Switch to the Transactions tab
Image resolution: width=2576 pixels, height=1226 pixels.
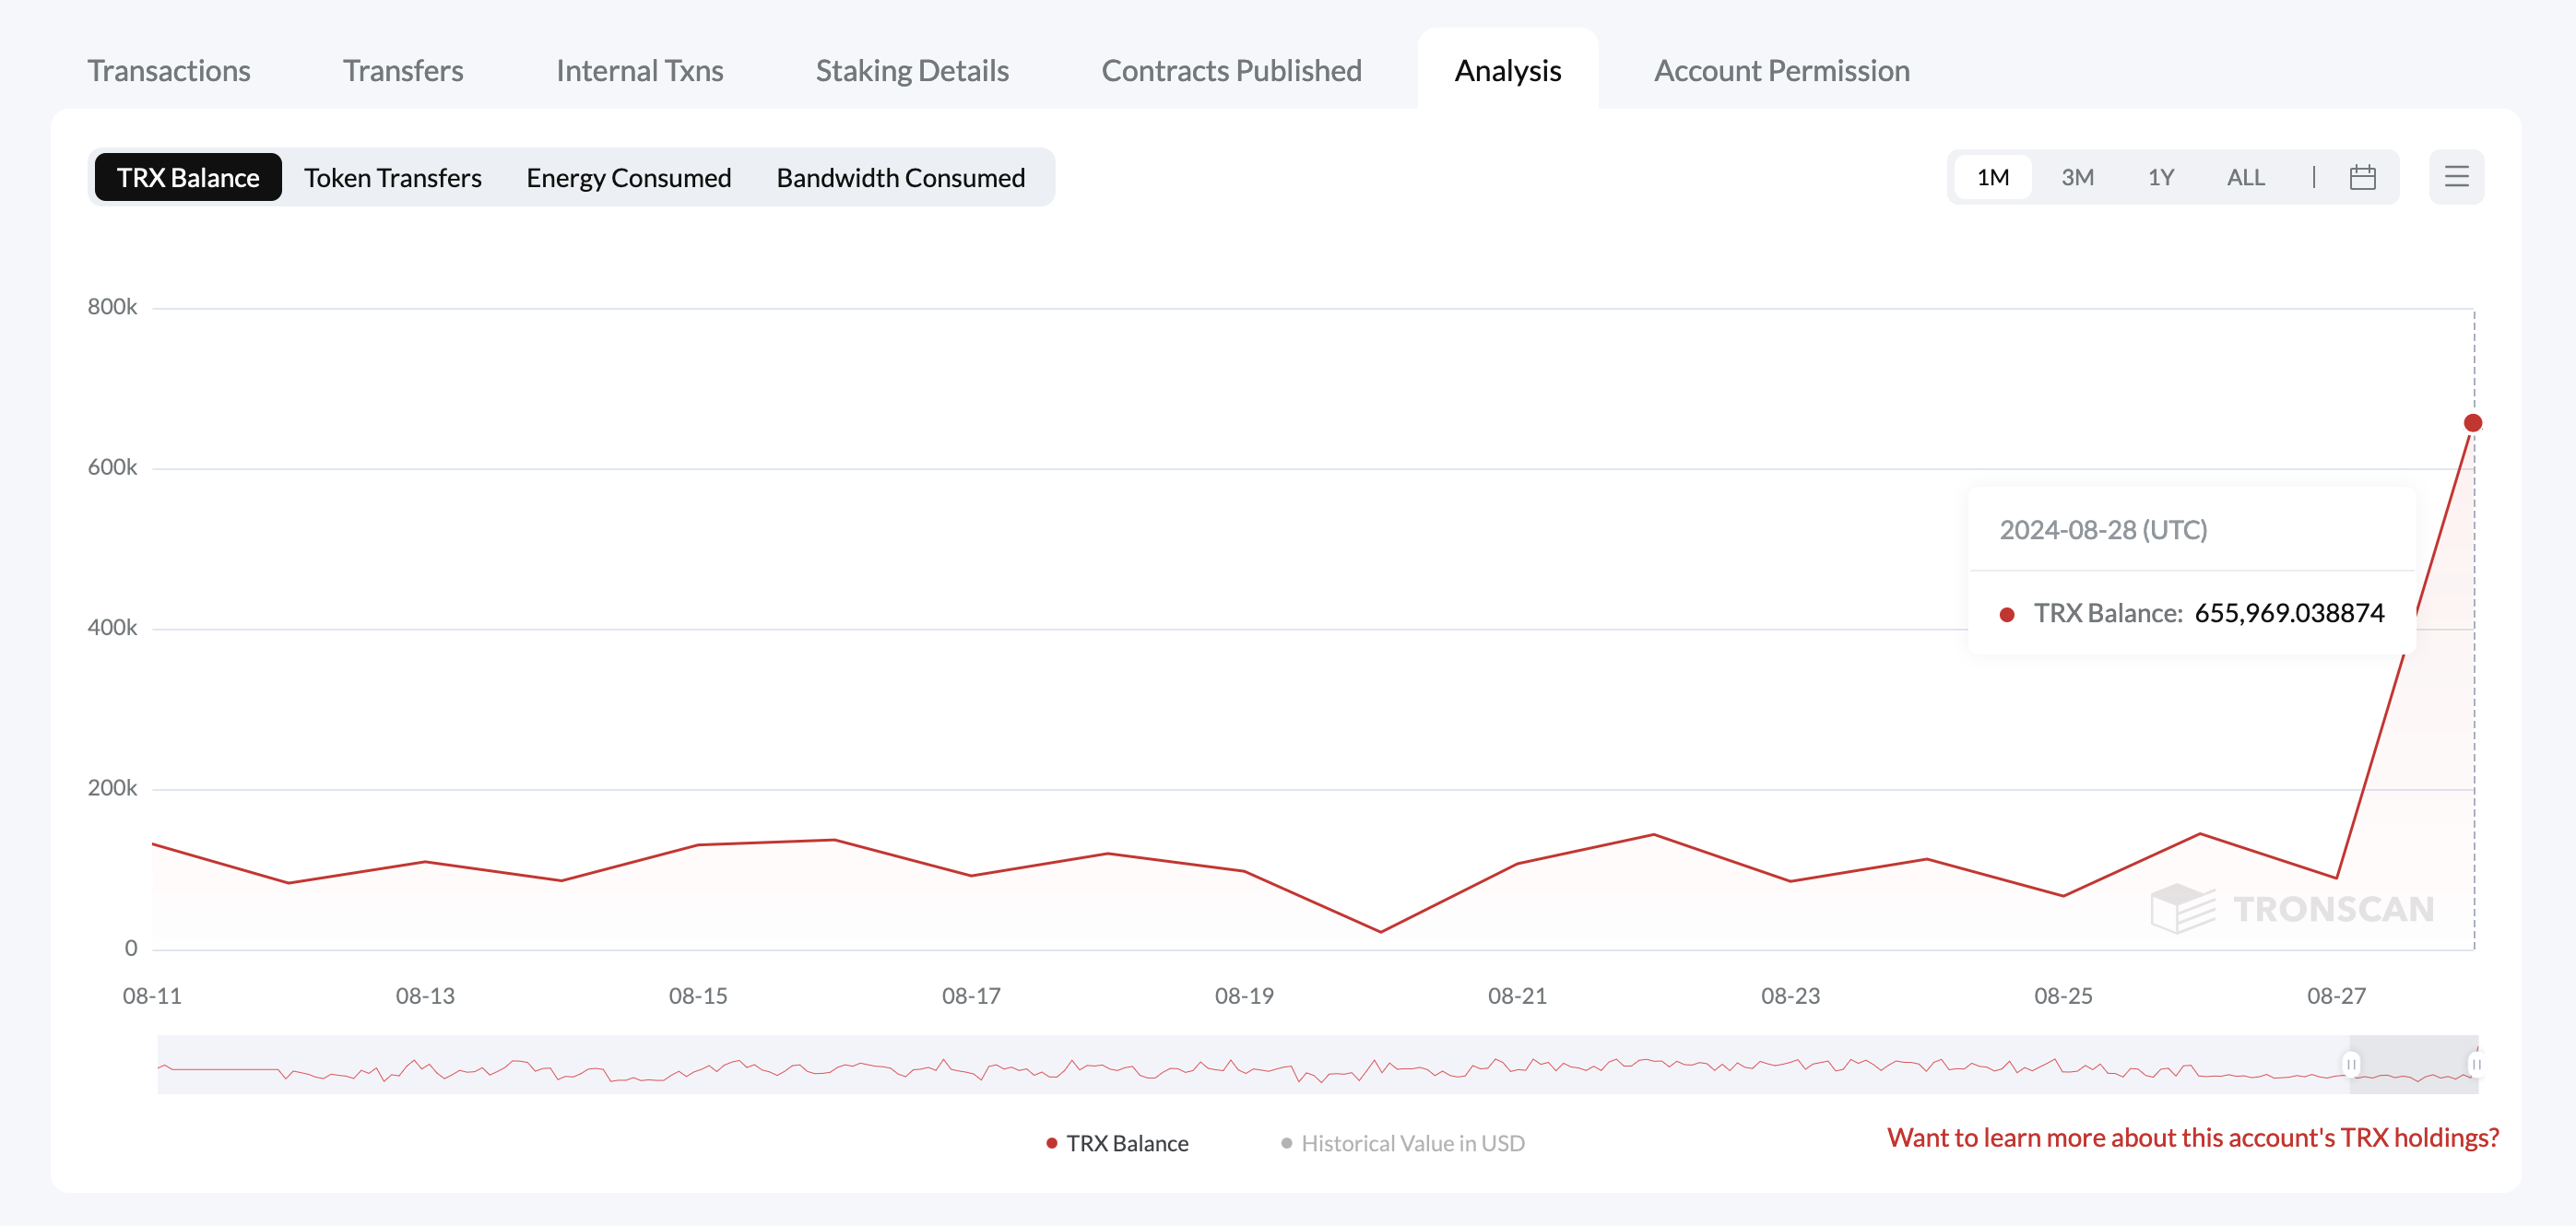(x=168, y=70)
